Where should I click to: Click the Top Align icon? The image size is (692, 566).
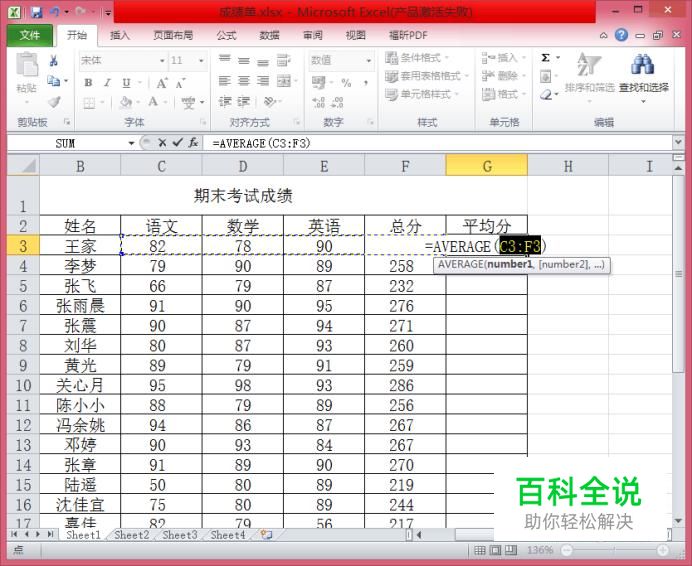(x=225, y=59)
